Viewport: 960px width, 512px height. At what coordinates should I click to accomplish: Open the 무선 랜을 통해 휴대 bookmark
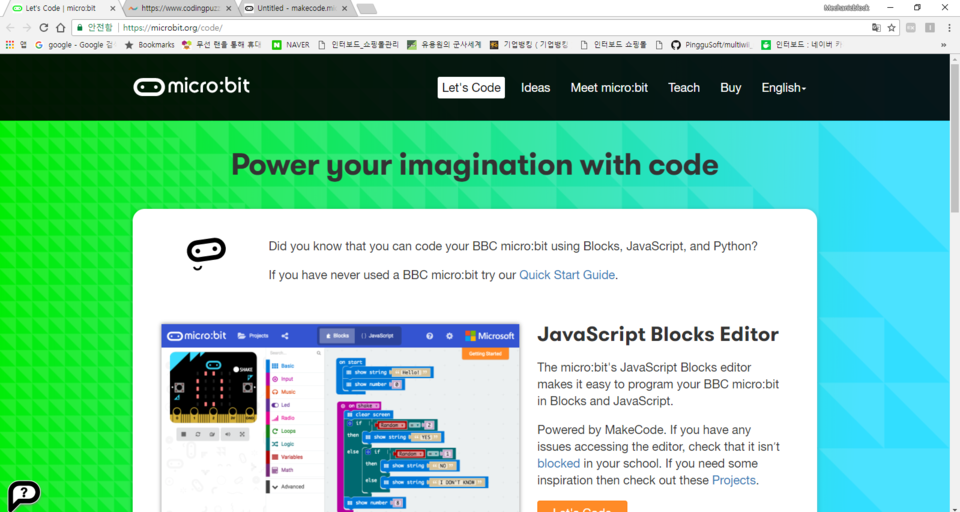click(x=222, y=45)
